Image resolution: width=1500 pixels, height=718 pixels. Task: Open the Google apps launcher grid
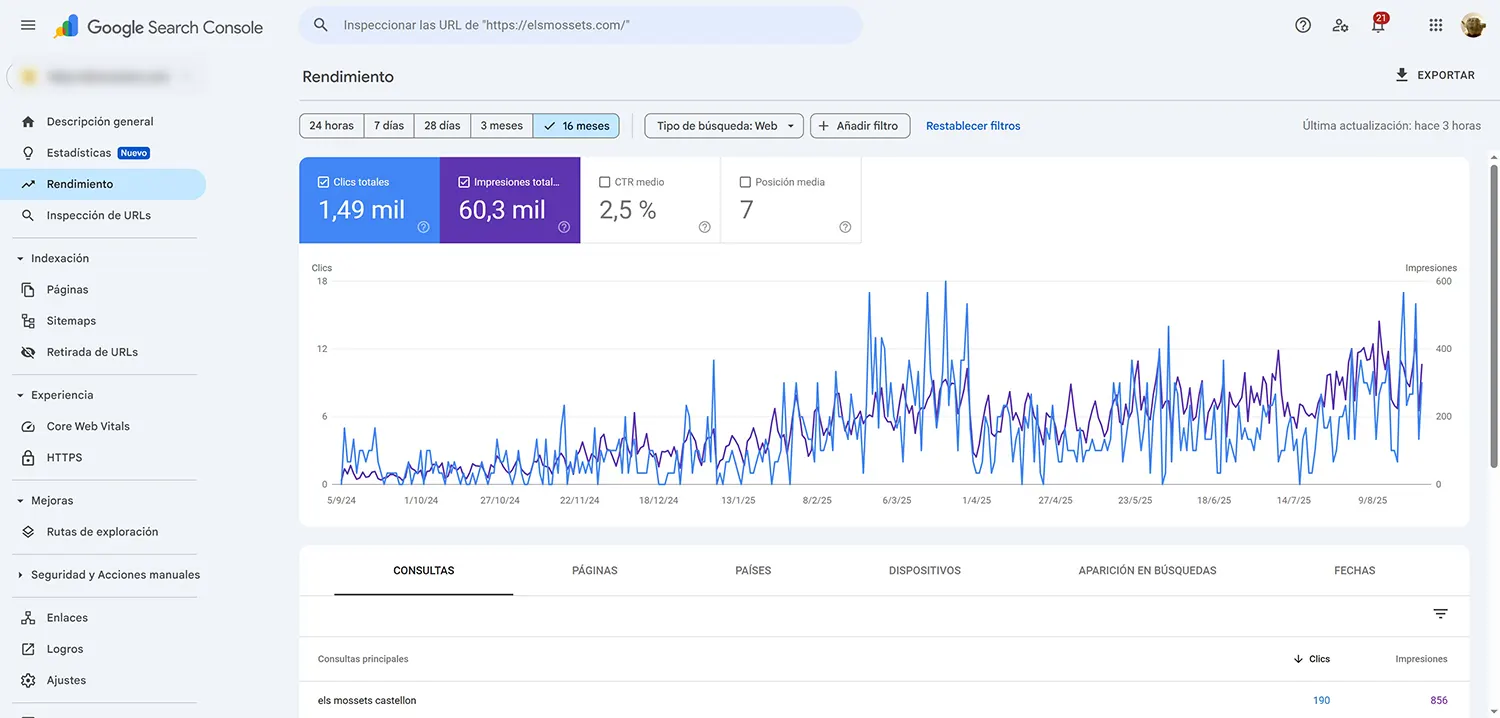point(1435,25)
